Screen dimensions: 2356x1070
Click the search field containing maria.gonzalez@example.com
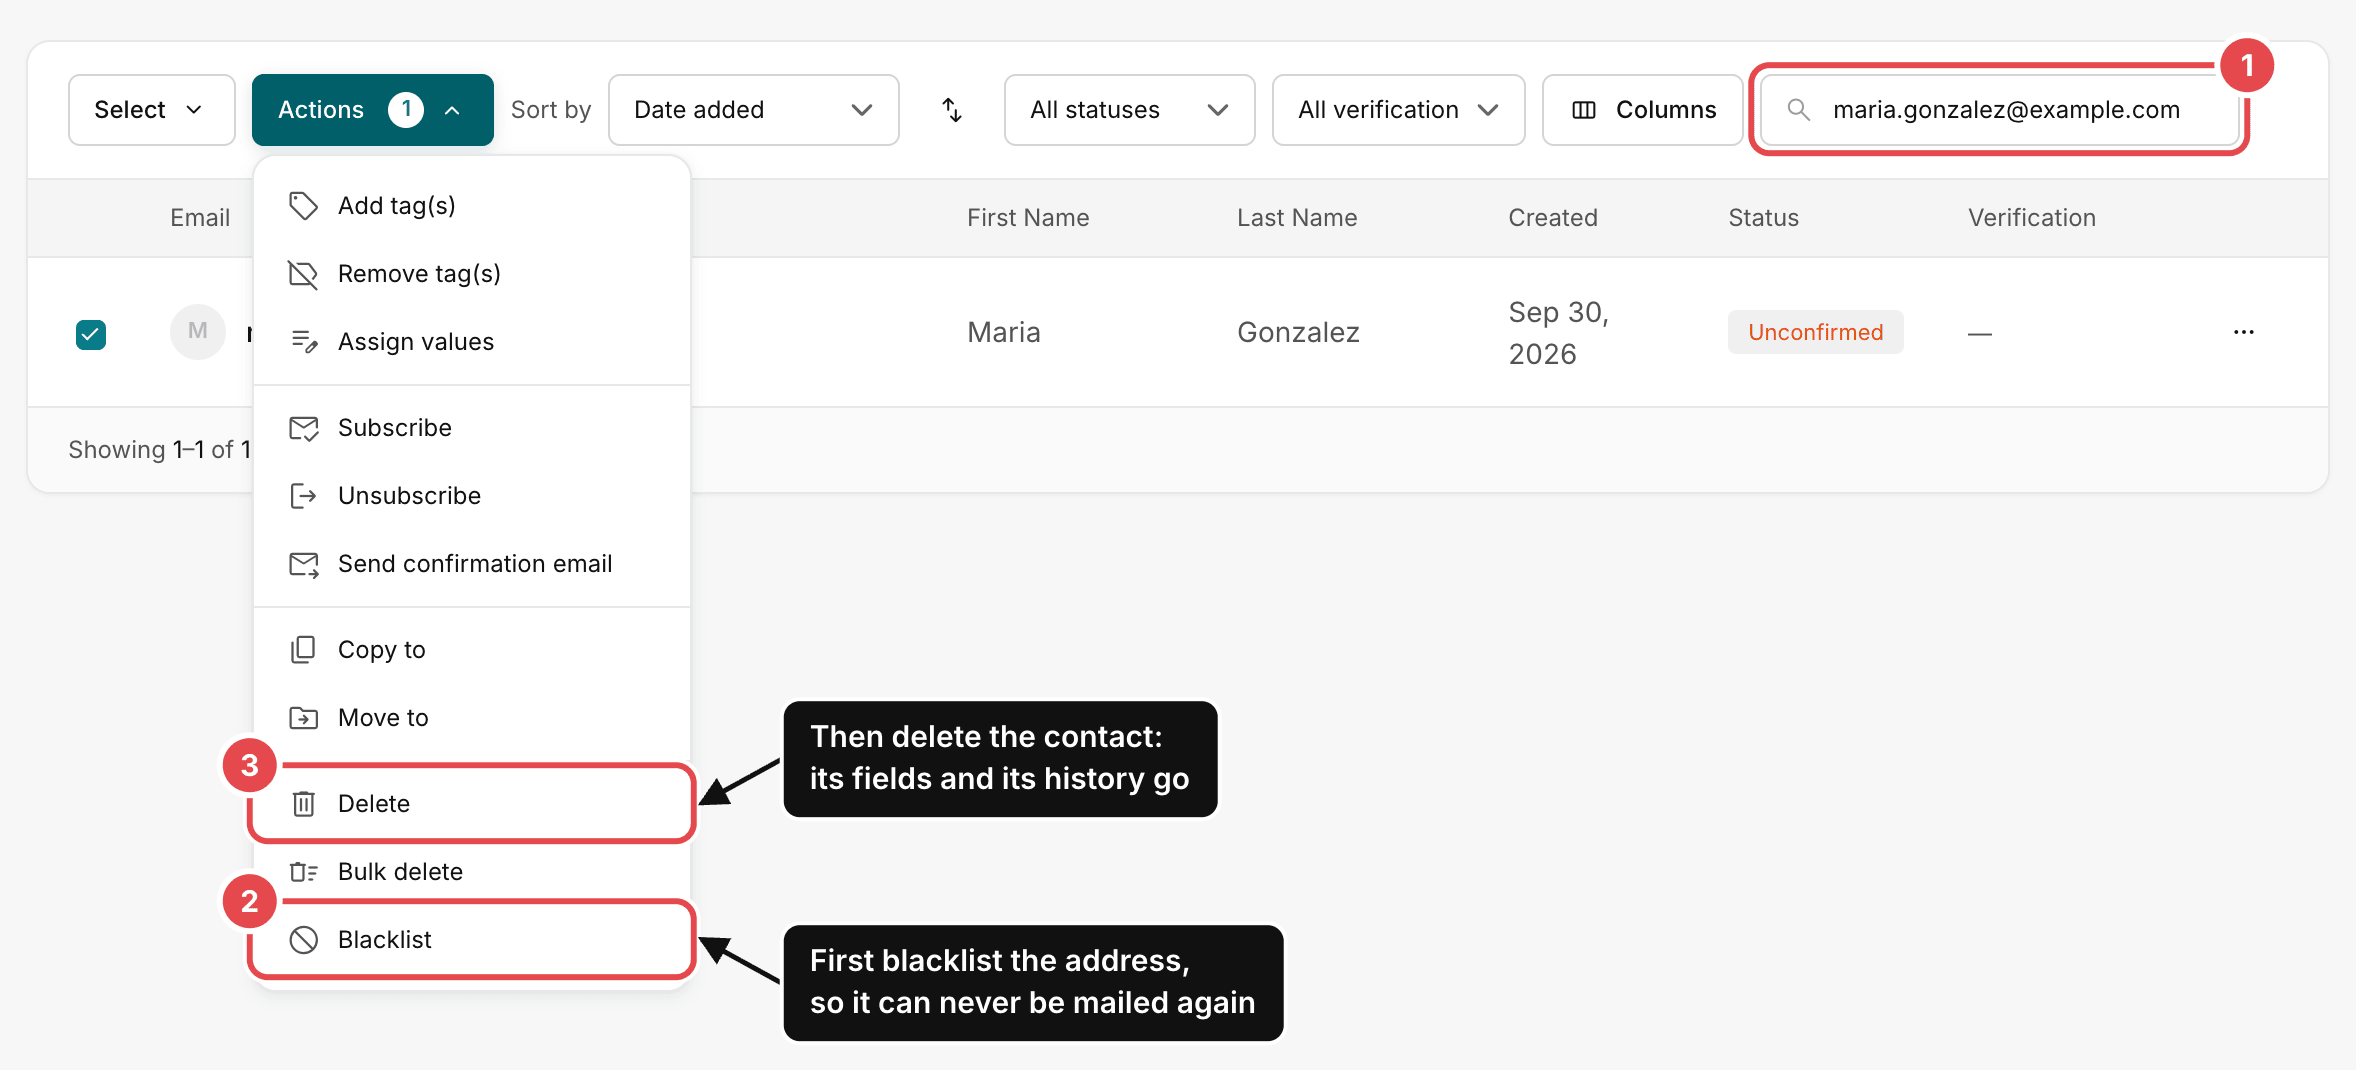tap(1999, 110)
